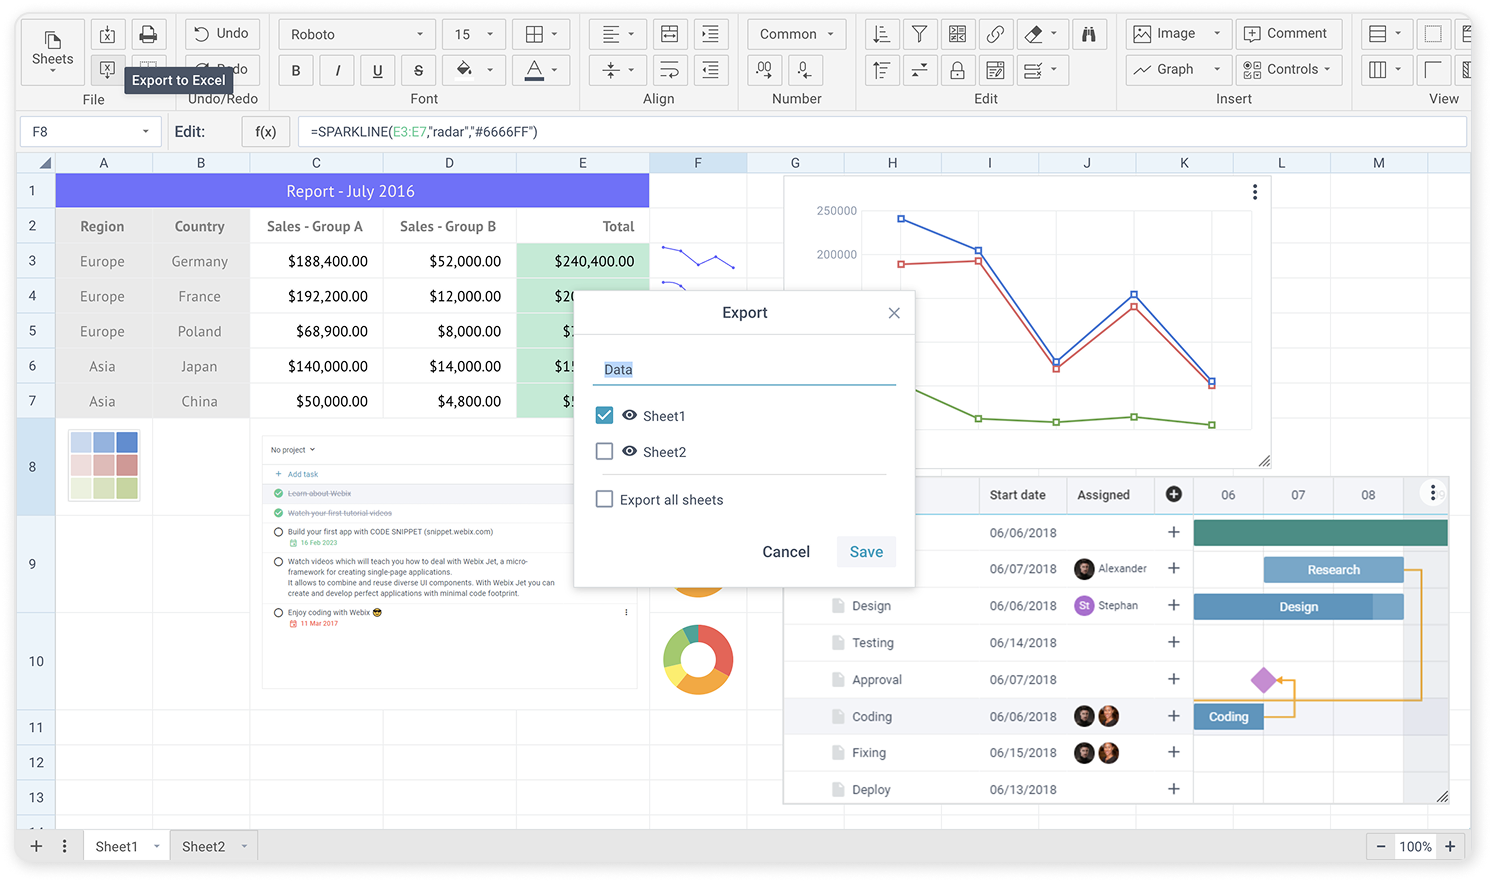Image resolution: width=1492 pixels, height=882 pixels.
Task: Click the wrap text icon
Action: (x=670, y=70)
